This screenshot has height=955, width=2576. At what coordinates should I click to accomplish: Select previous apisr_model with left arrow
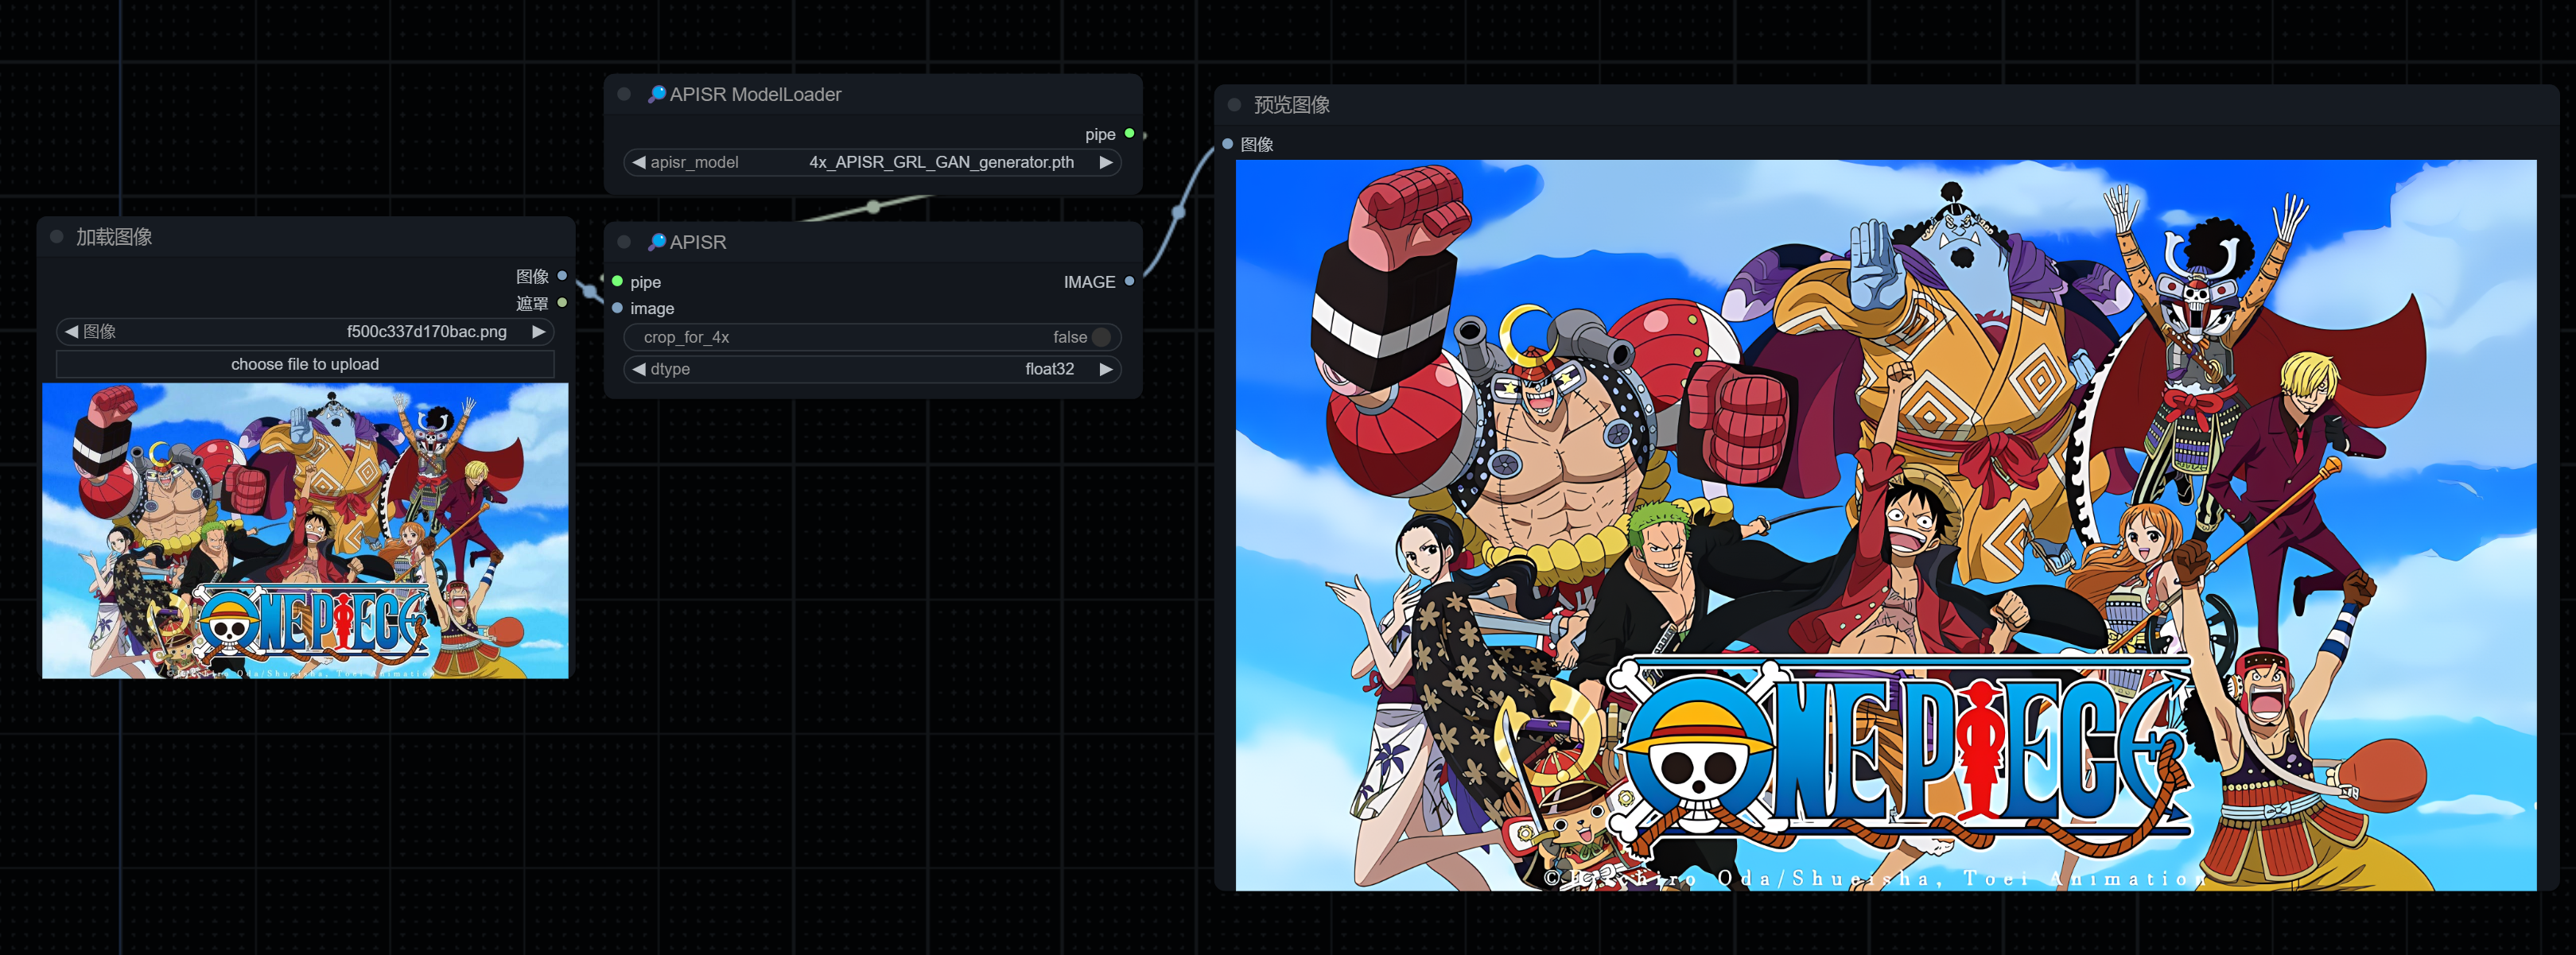(x=638, y=162)
